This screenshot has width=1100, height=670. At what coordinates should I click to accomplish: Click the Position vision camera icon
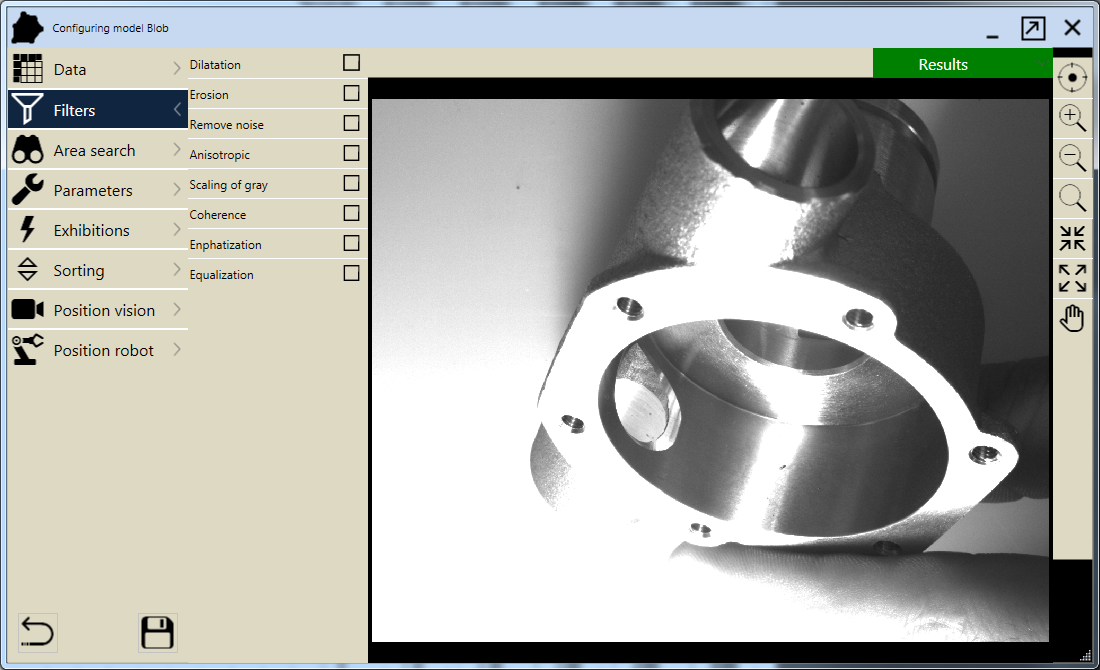27,309
